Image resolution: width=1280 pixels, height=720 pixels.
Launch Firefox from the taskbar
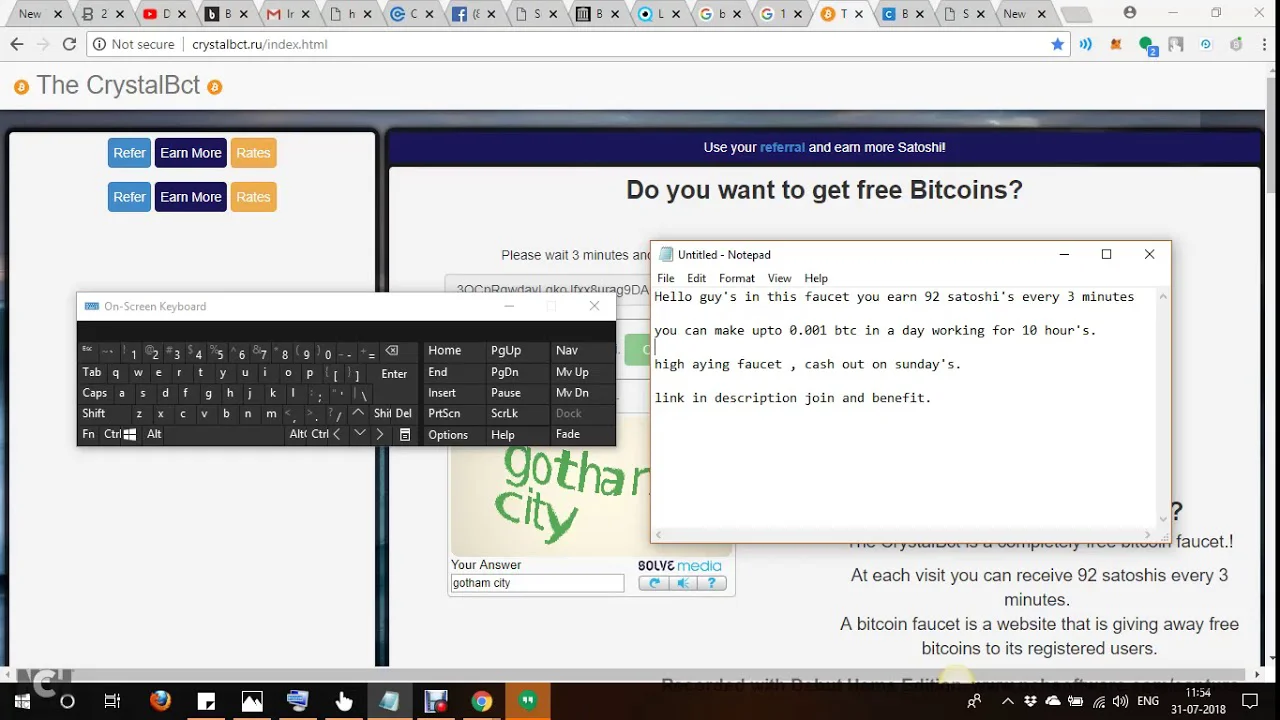[x=160, y=702]
